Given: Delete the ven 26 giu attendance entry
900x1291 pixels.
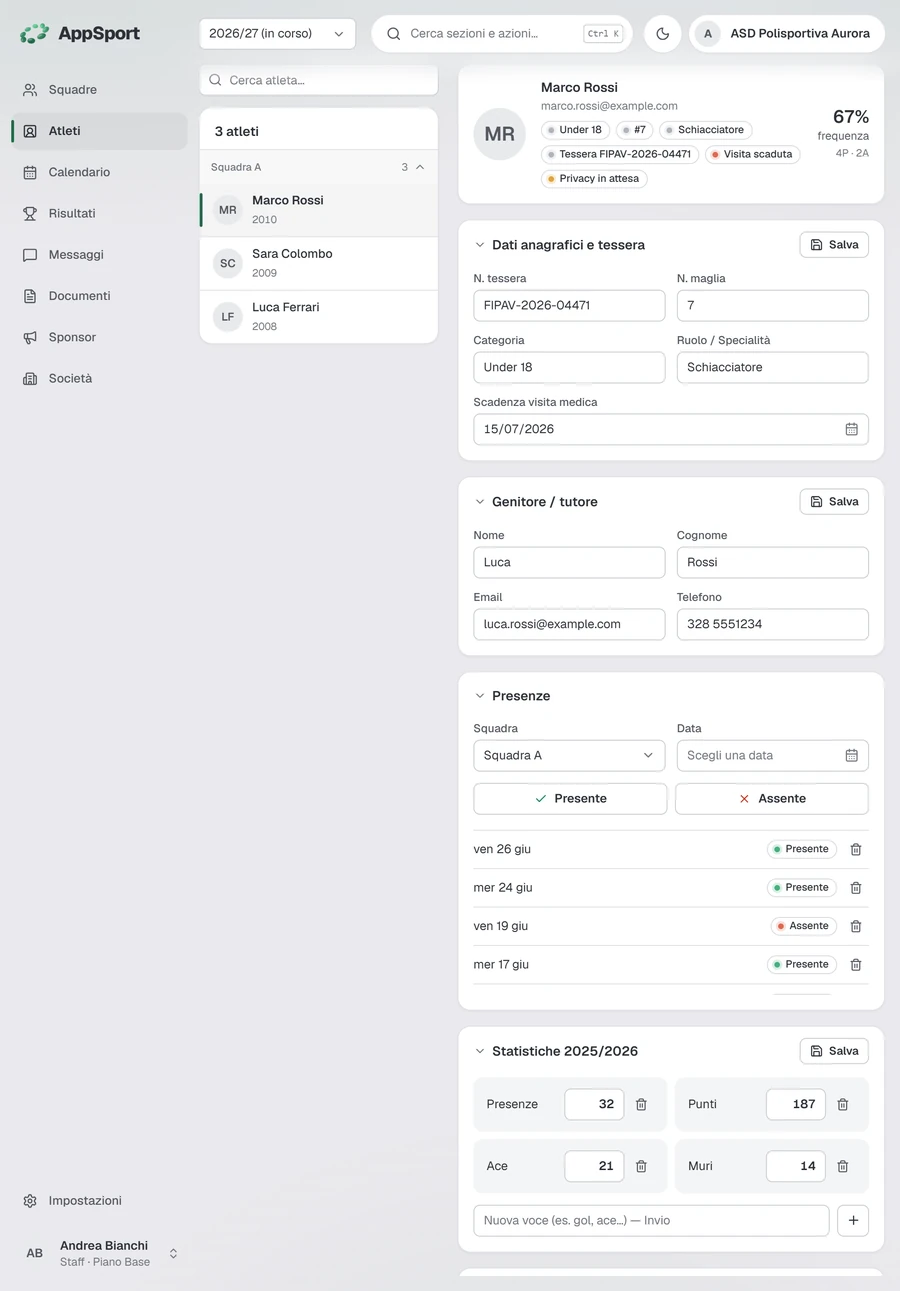Looking at the screenshot, I should click(856, 849).
